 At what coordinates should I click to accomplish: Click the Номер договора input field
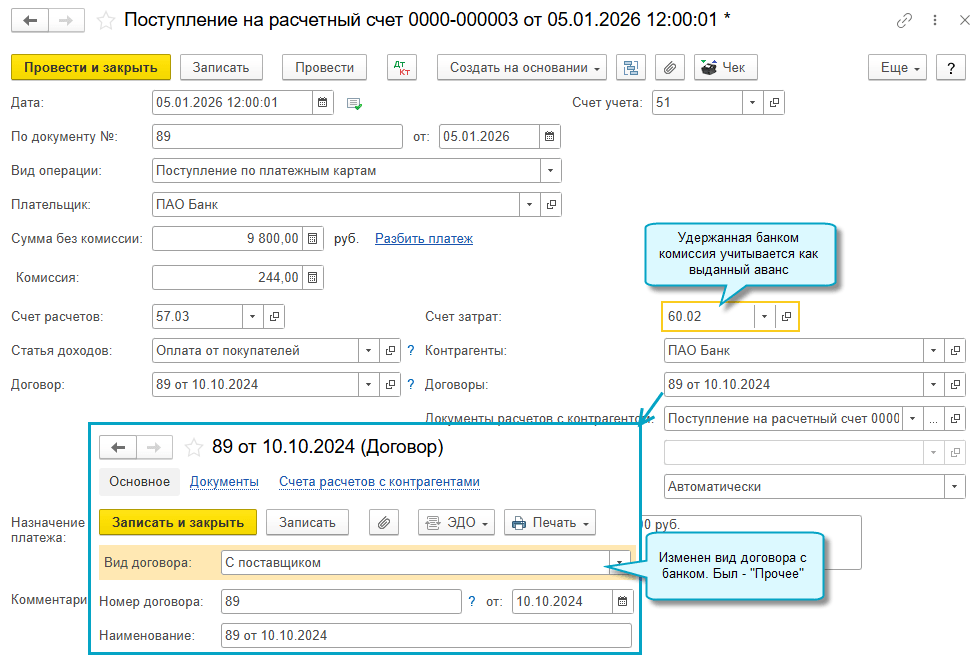pyautogui.click(x=341, y=601)
